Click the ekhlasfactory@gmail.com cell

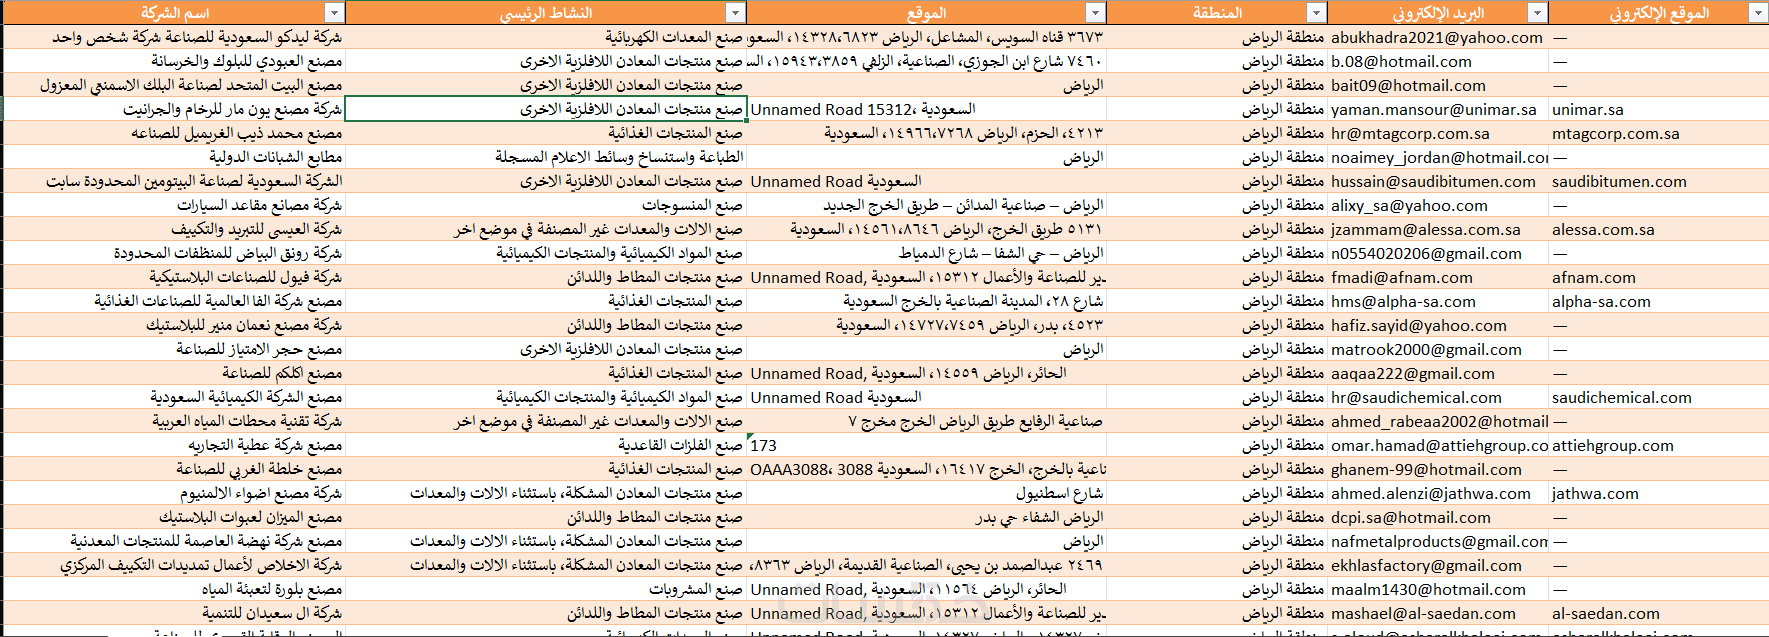(x=1438, y=565)
